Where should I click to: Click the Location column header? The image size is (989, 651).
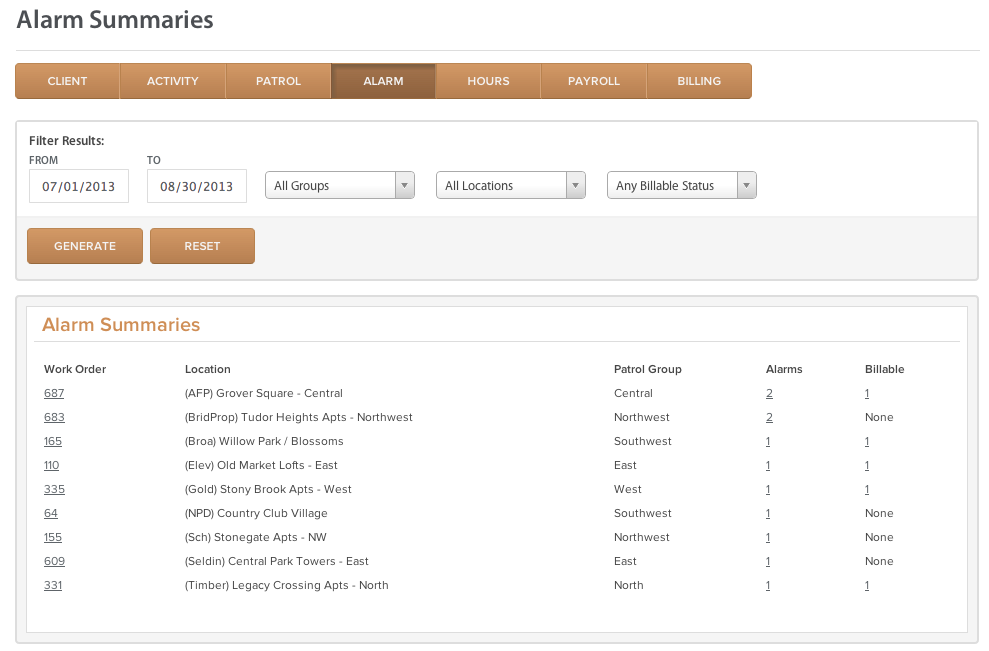(208, 369)
